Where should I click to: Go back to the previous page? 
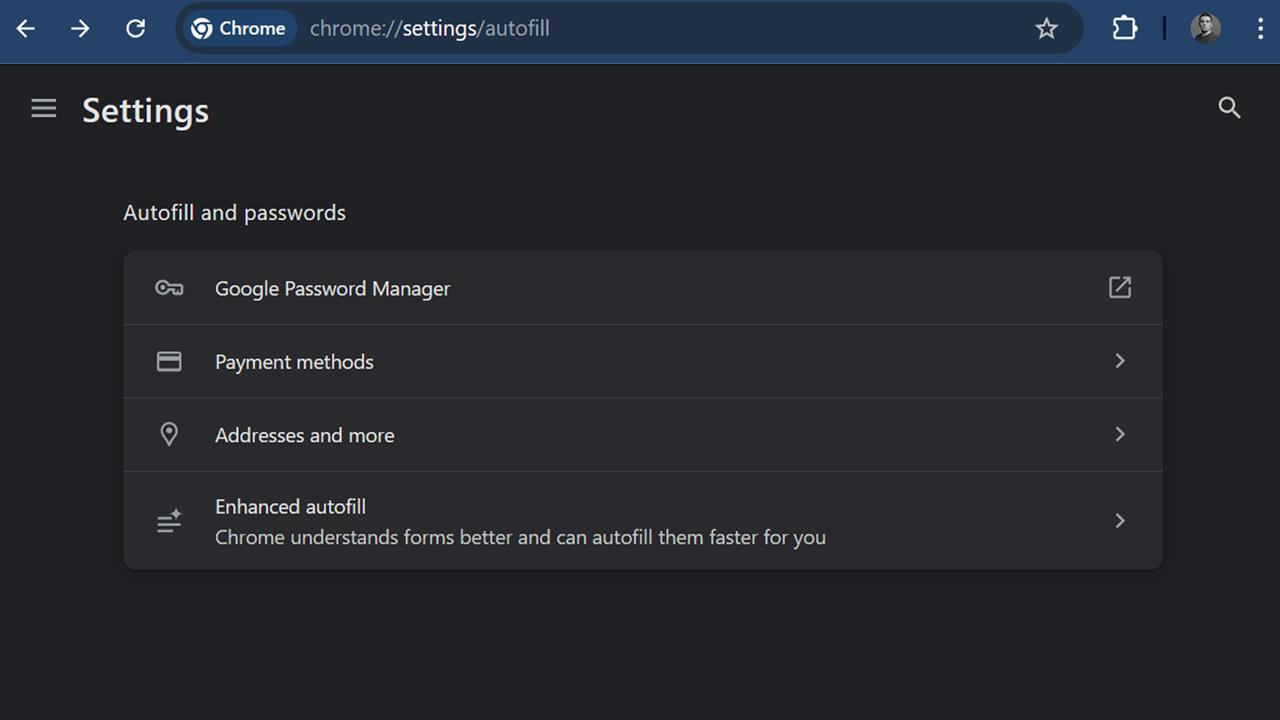pos(26,28)
